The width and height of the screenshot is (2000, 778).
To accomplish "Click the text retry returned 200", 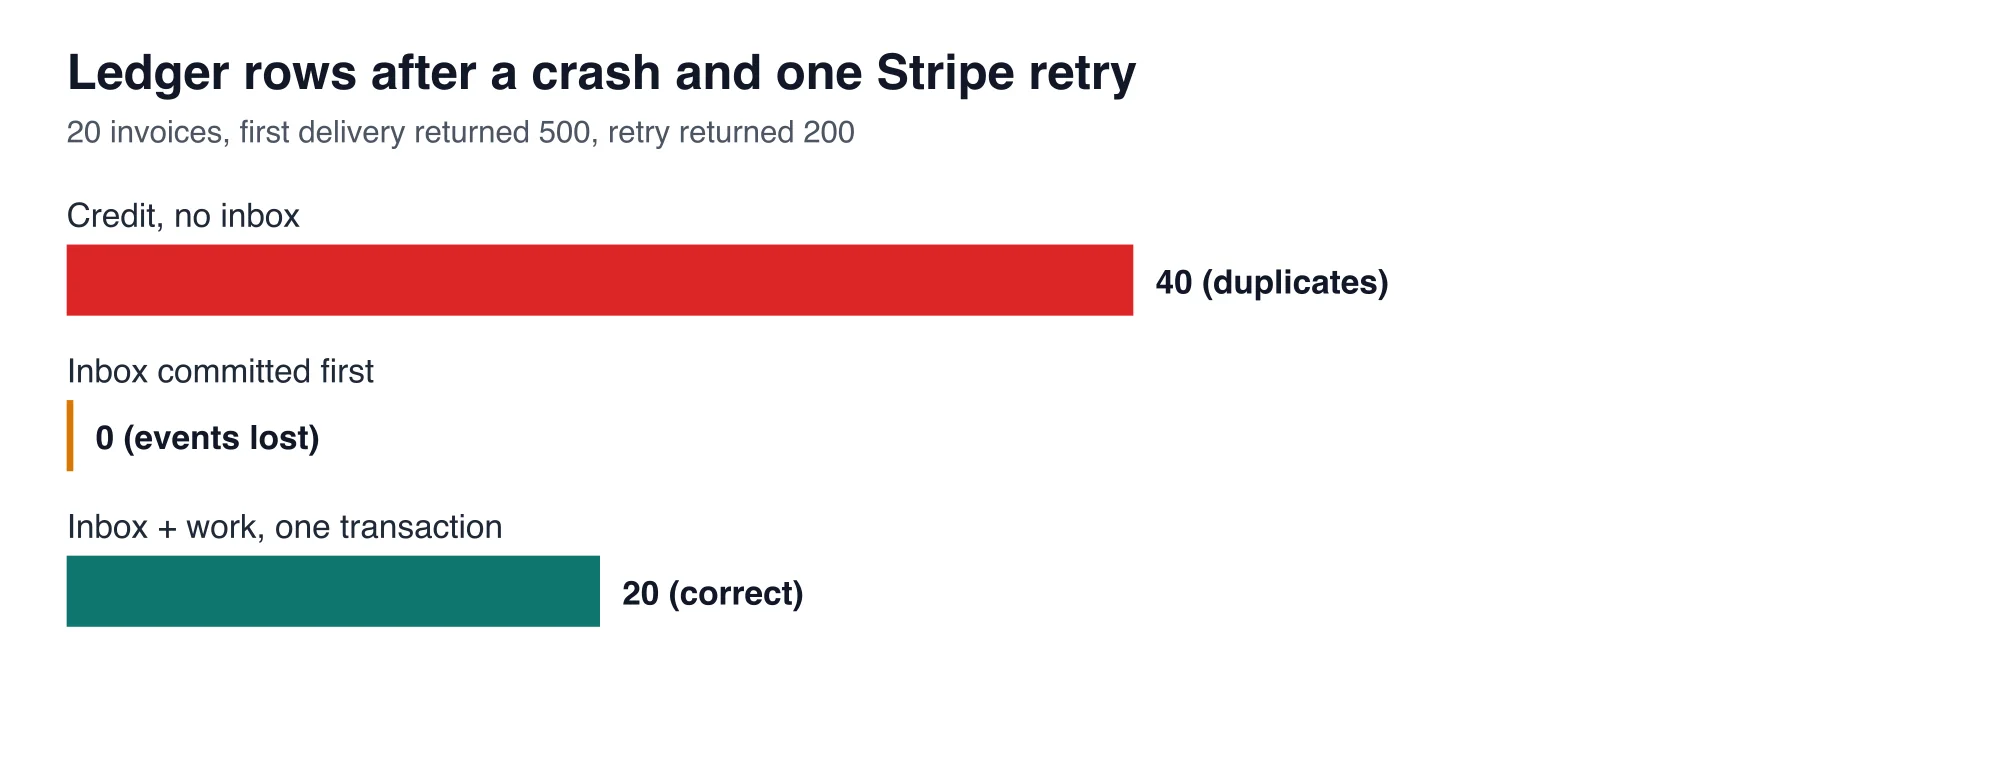I will point(731,132).
